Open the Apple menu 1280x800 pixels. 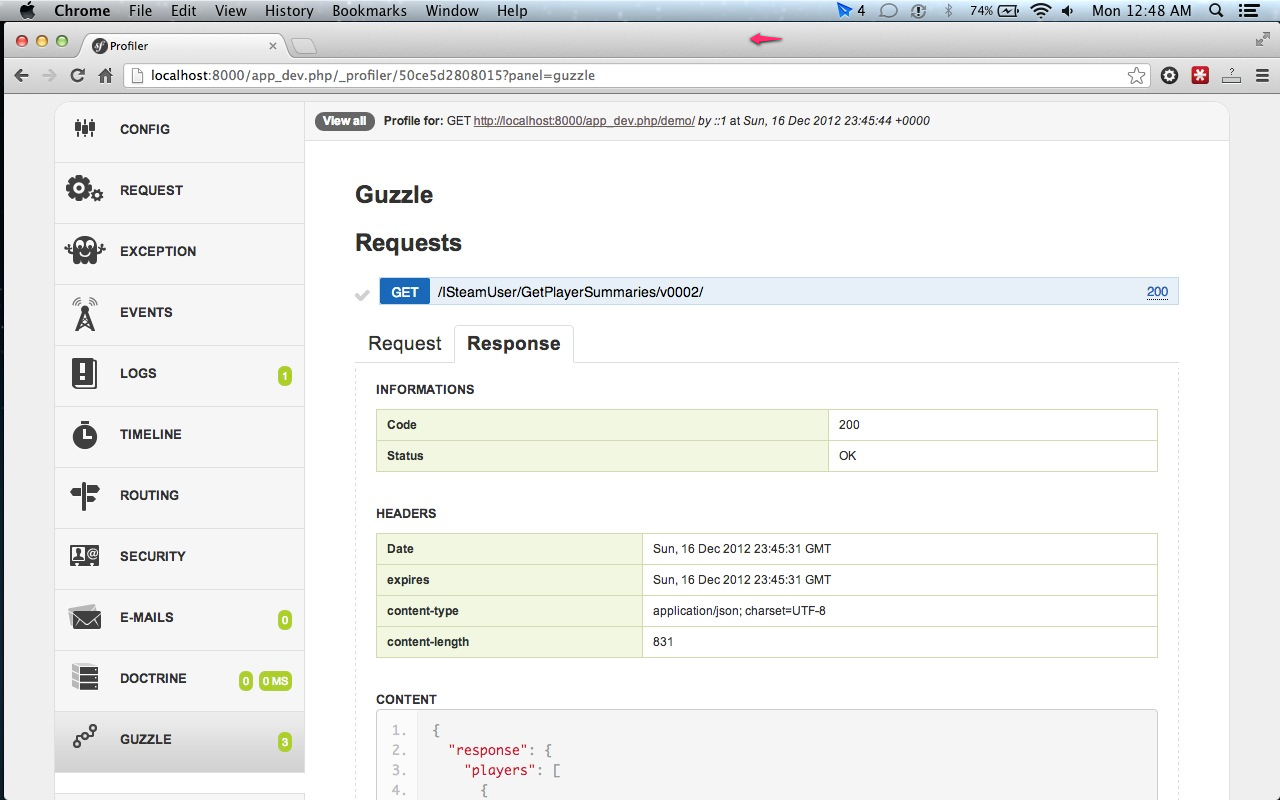pos(27,11)
